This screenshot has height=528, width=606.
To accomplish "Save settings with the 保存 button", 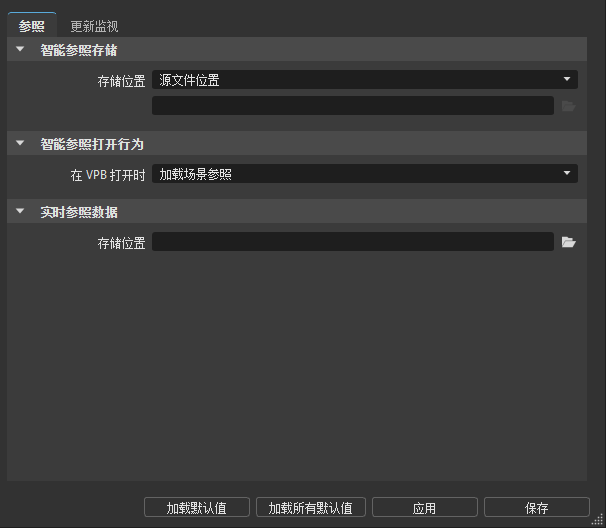I will 537,507.
